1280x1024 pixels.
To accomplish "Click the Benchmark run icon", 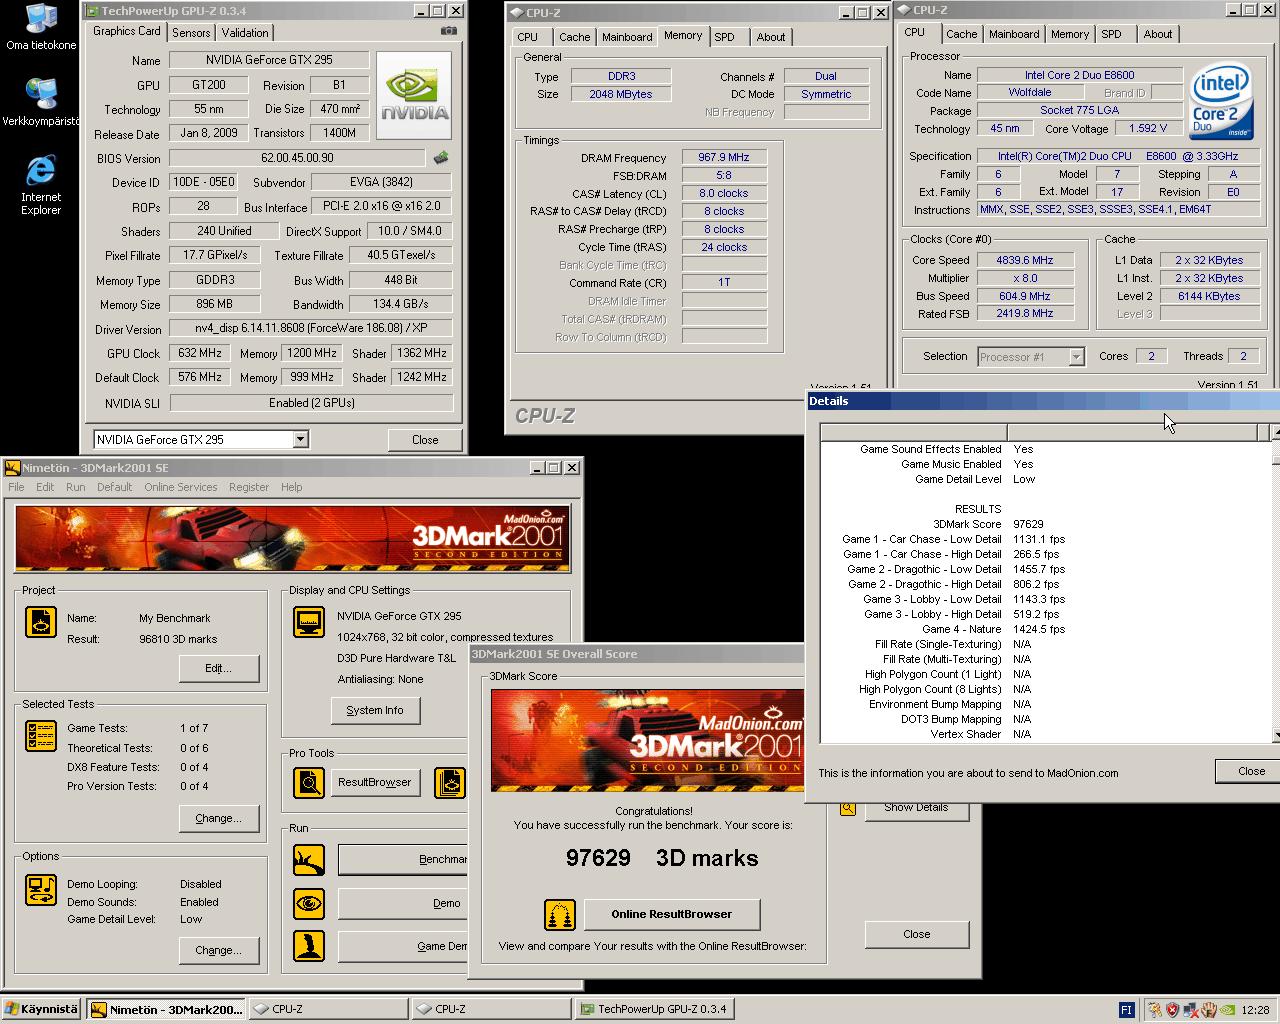I will pyautogui.click(x=309, y=859).
